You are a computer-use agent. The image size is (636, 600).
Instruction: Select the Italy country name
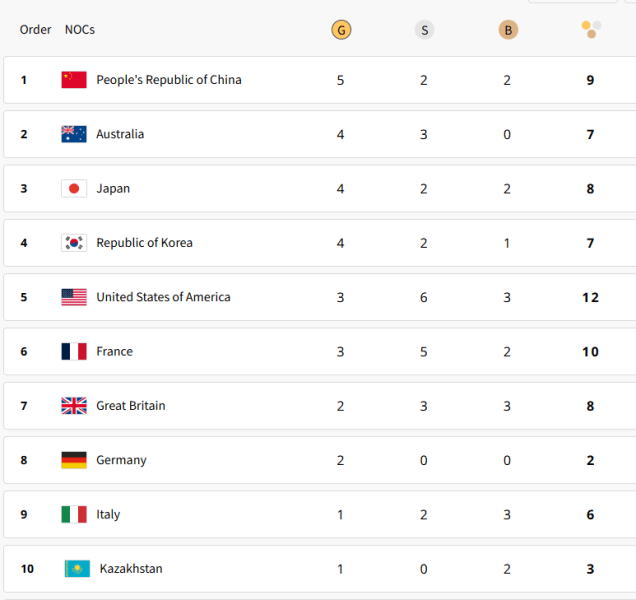[x=108, y=515]
